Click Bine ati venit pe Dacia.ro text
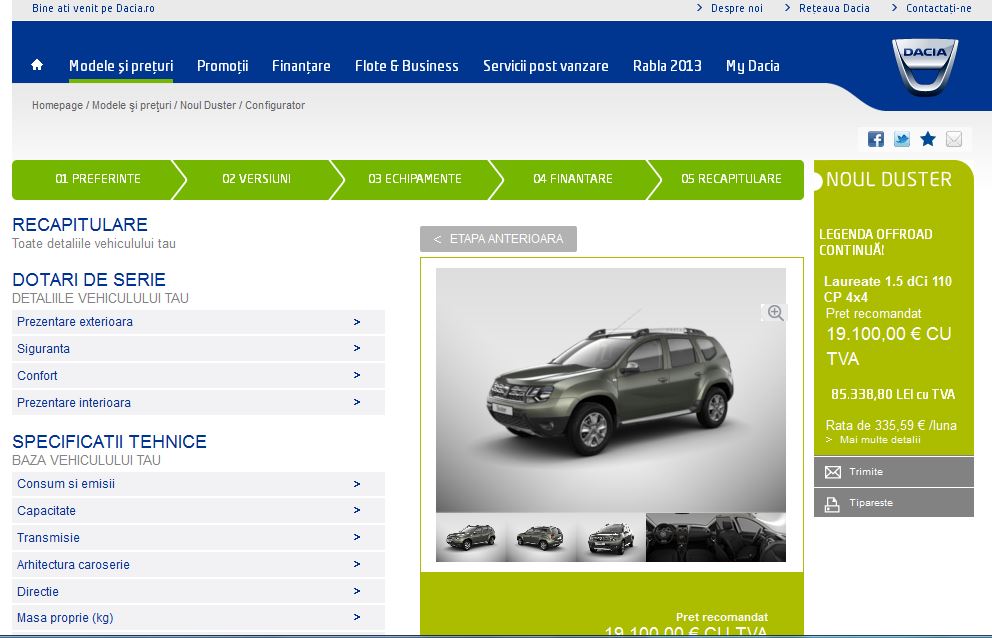This screenshot has height=638, width=992. [x=93, y=8]
